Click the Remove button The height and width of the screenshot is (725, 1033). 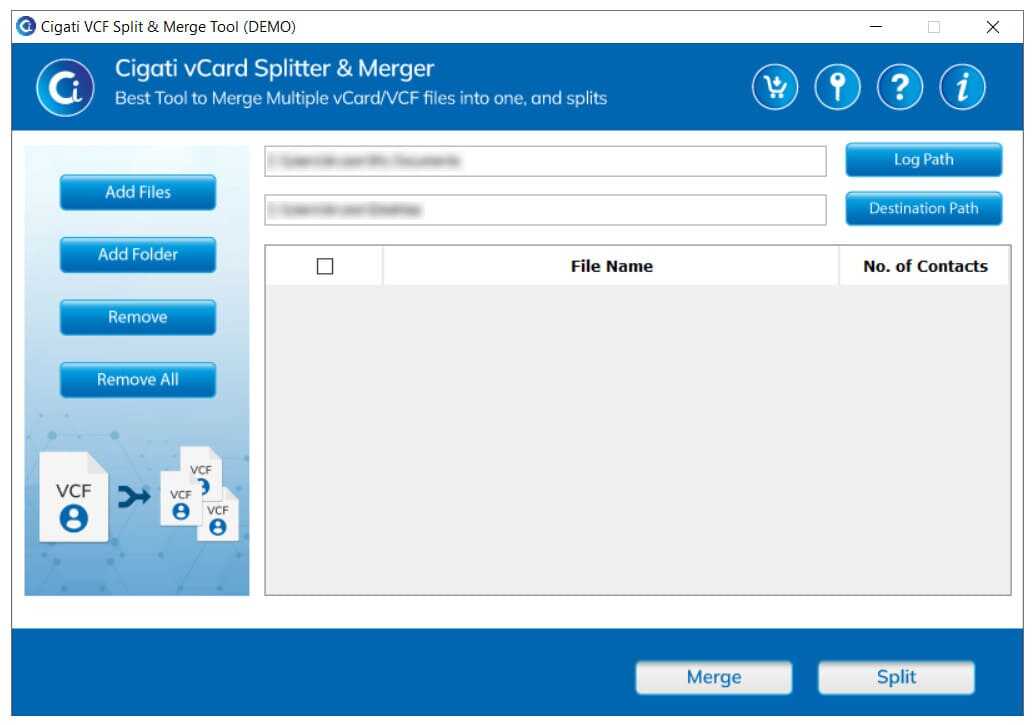[138, 317]
